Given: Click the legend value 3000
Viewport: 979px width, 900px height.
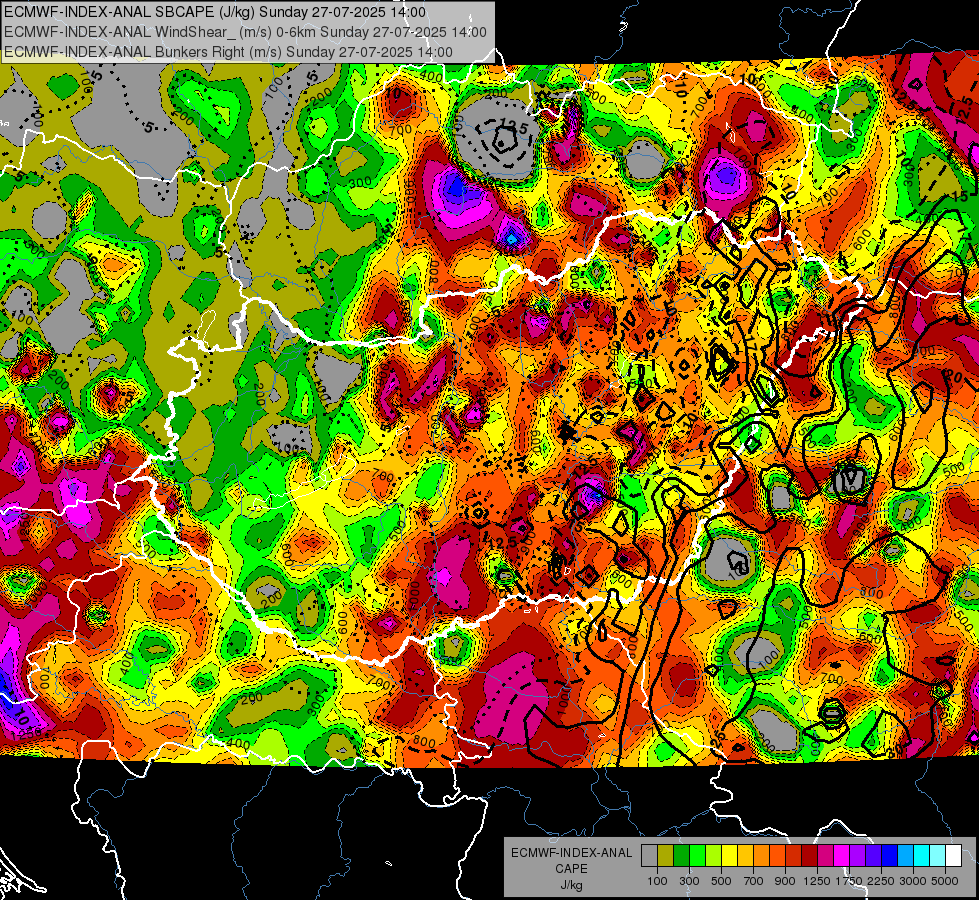Looking at the screenshot, I should pos(913,881).
